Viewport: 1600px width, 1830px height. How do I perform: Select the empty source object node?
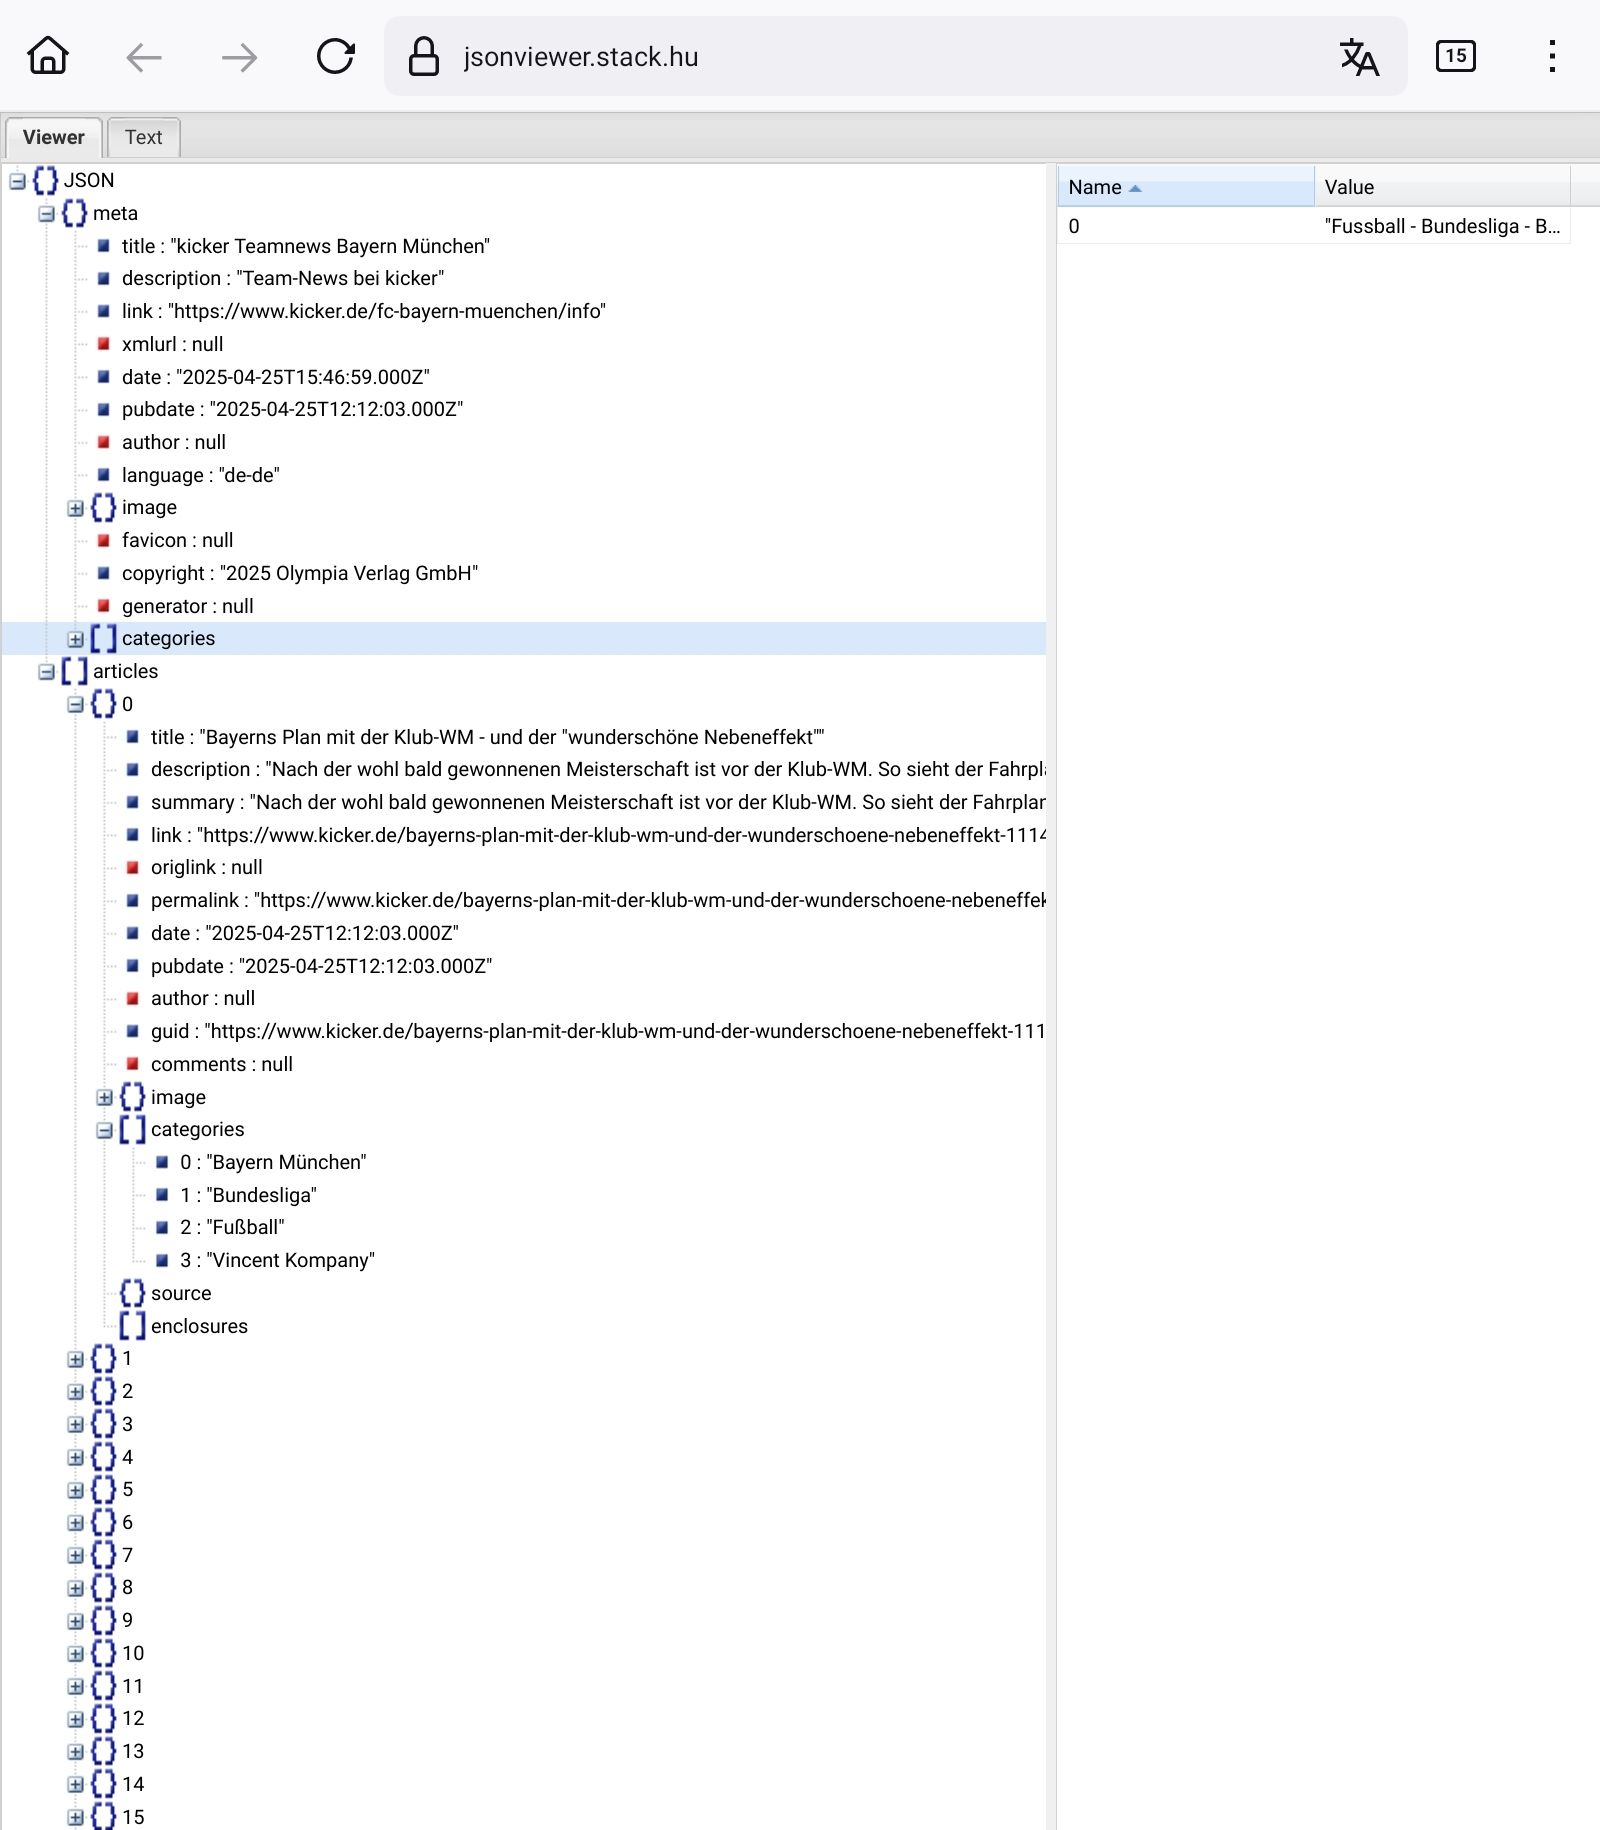click(x=181, y=1293)
